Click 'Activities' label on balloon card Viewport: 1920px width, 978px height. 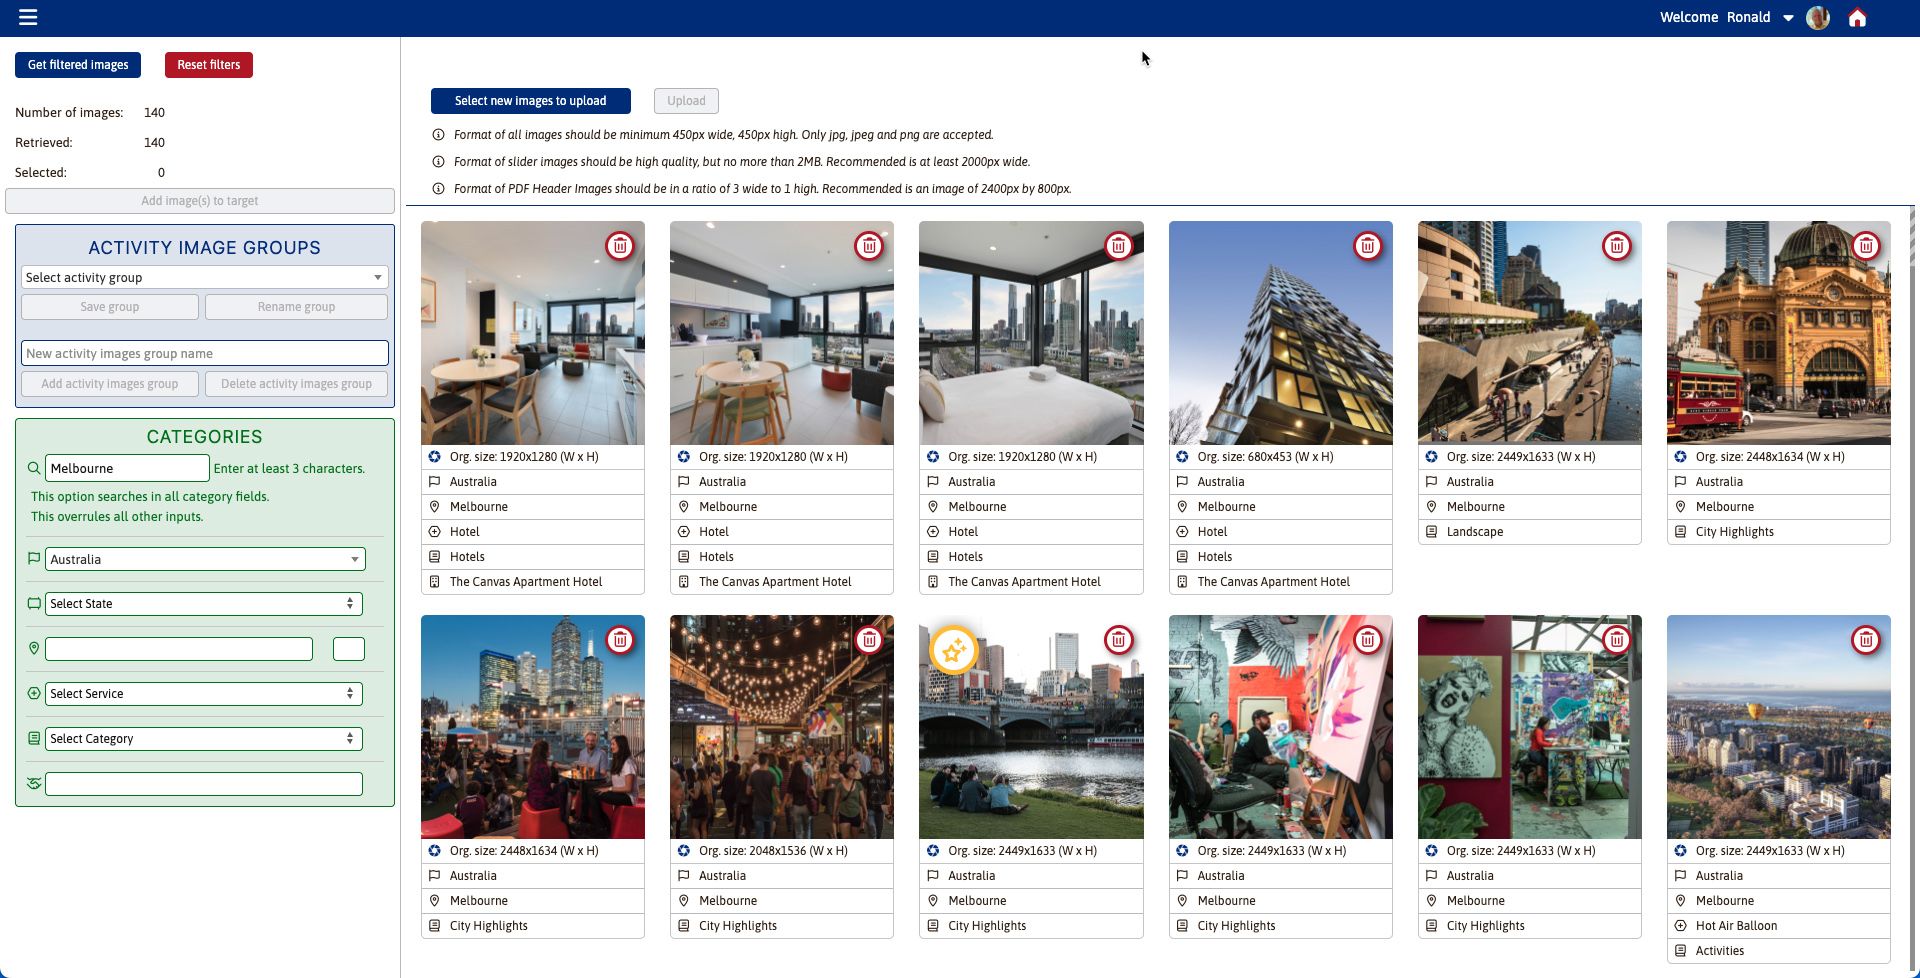pos(1720,951)
